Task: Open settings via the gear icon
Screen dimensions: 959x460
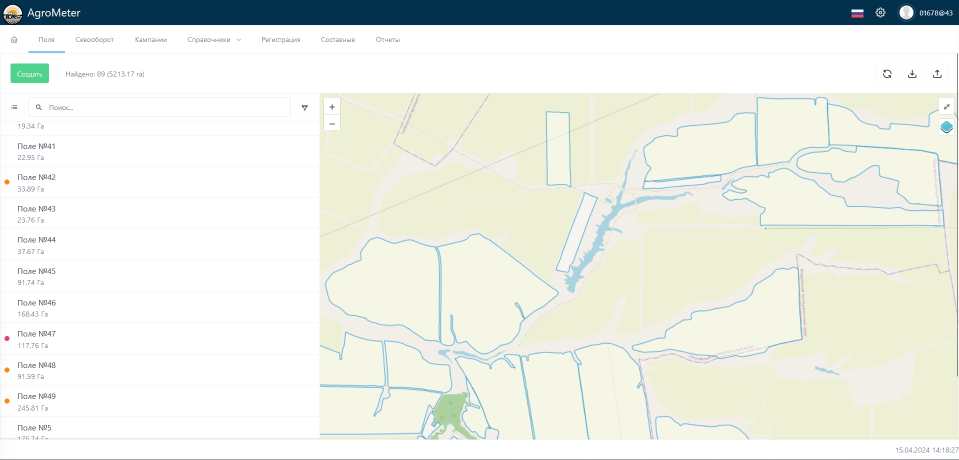Action: pos(880,12)
